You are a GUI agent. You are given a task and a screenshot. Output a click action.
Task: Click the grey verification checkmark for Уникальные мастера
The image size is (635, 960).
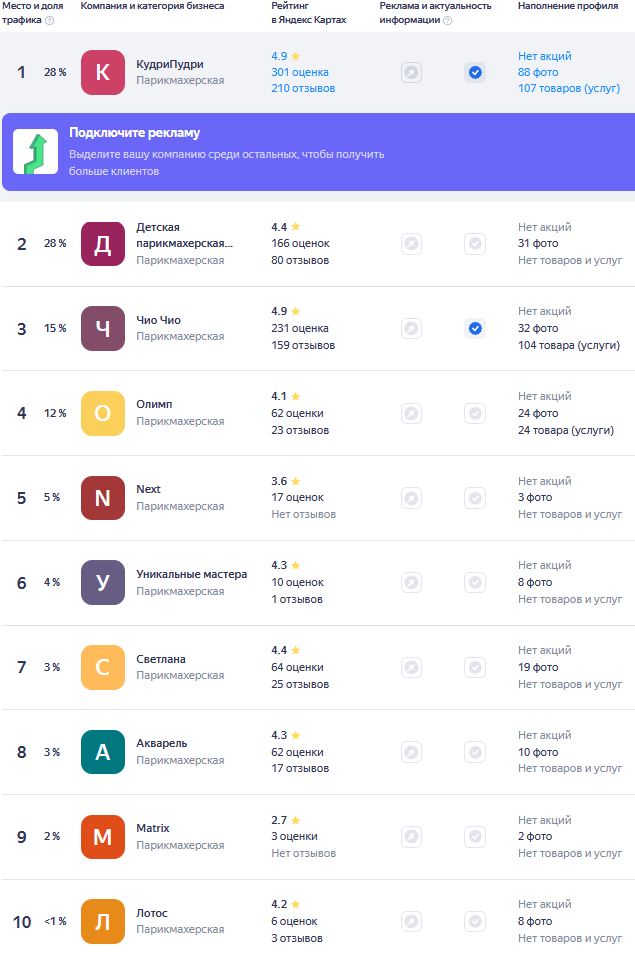pyautogui.click(x=475, y=583)
